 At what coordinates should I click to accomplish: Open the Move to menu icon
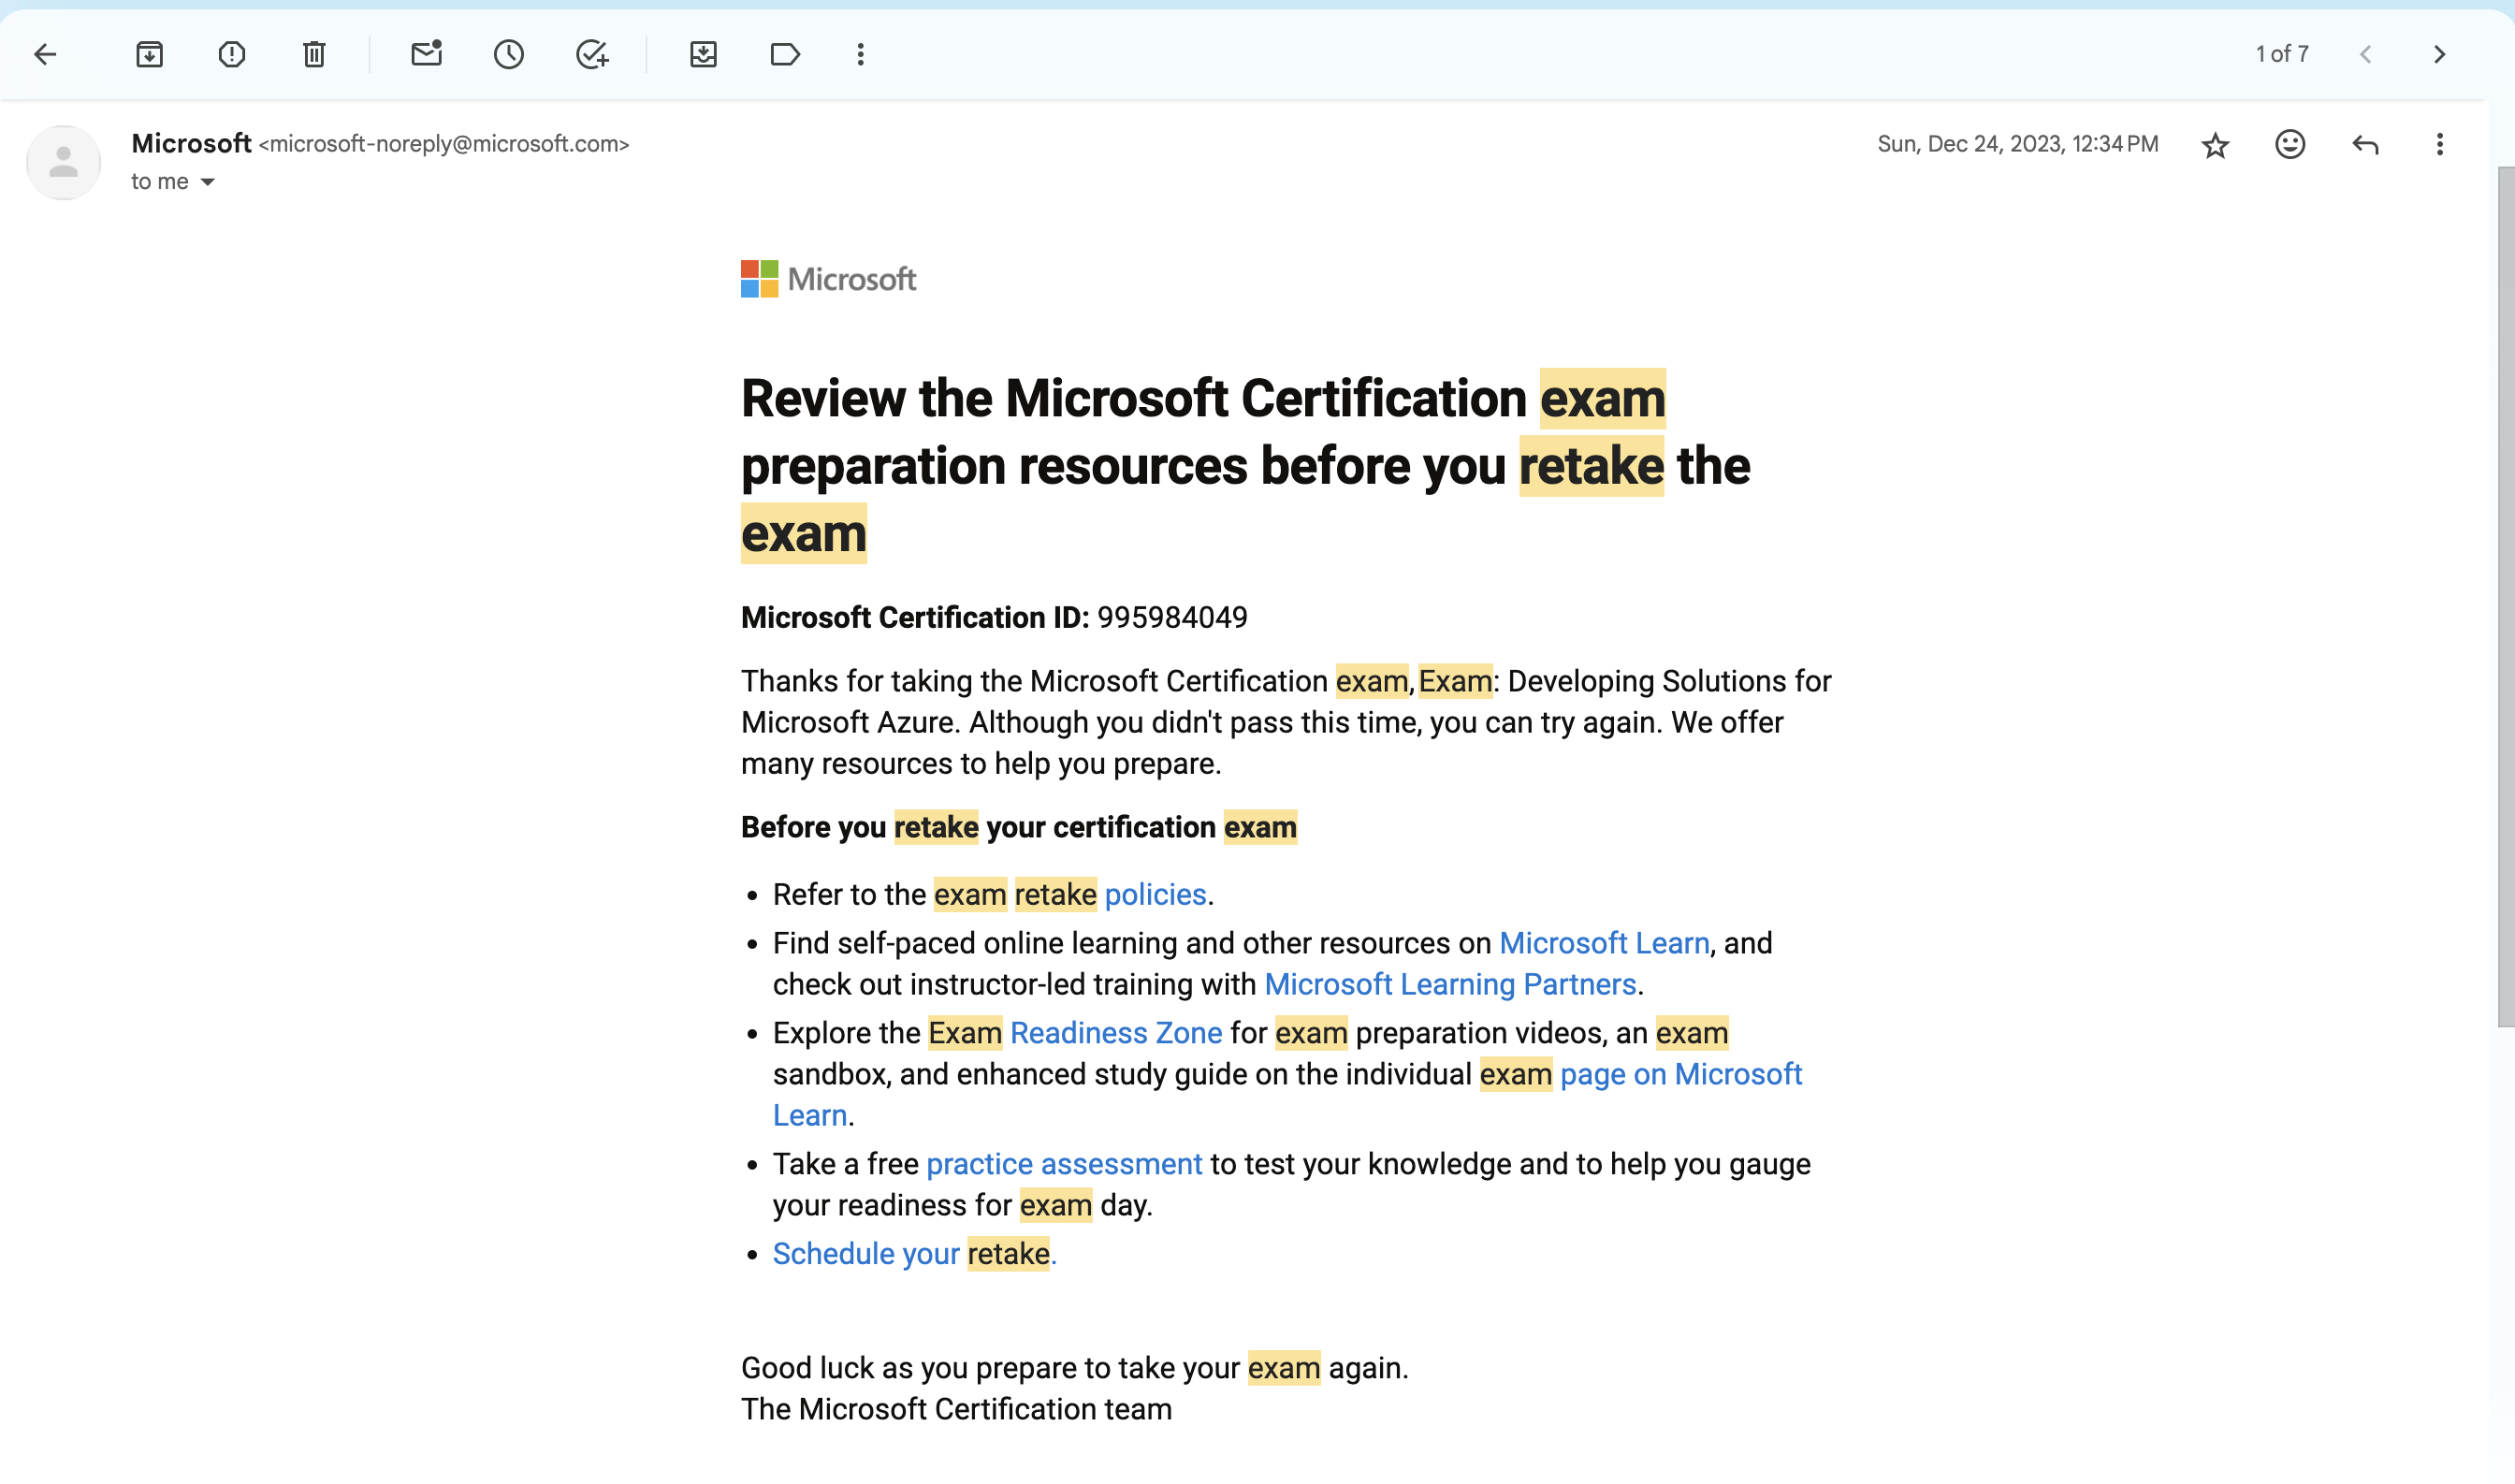coord(703,54)
